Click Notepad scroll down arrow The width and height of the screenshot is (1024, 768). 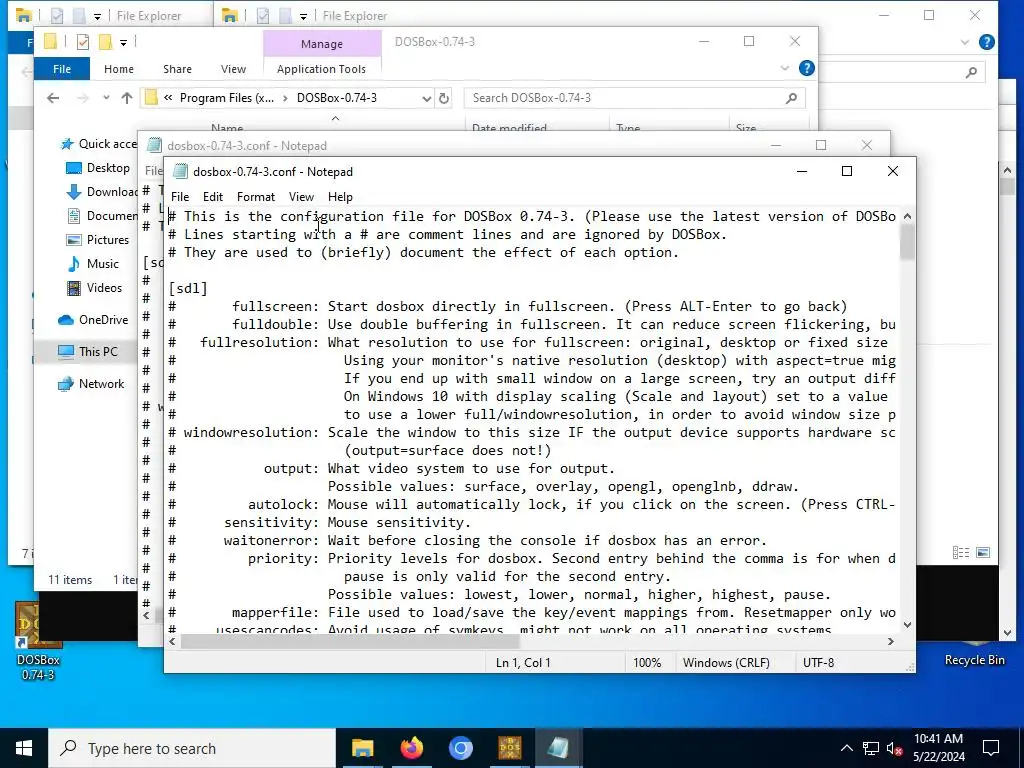(907, 625)
